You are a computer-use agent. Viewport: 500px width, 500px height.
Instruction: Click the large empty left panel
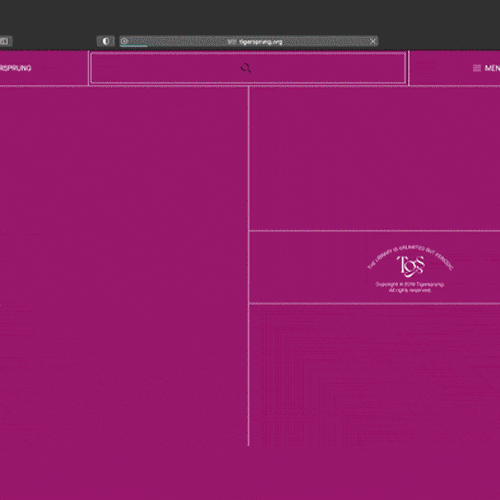(x=124, y=266)
